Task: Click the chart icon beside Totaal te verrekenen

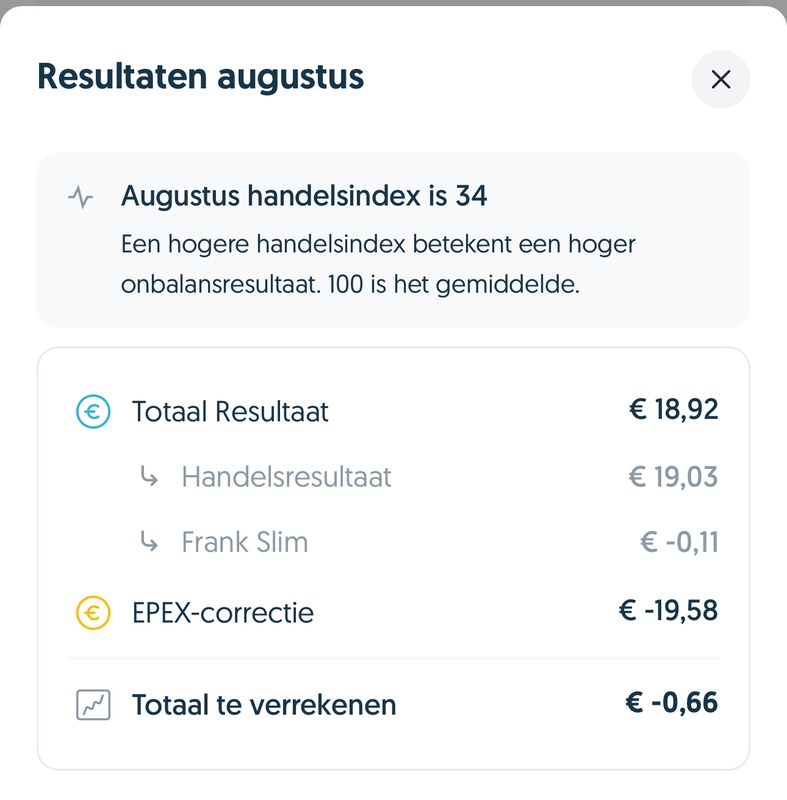Action: point(93,705)
